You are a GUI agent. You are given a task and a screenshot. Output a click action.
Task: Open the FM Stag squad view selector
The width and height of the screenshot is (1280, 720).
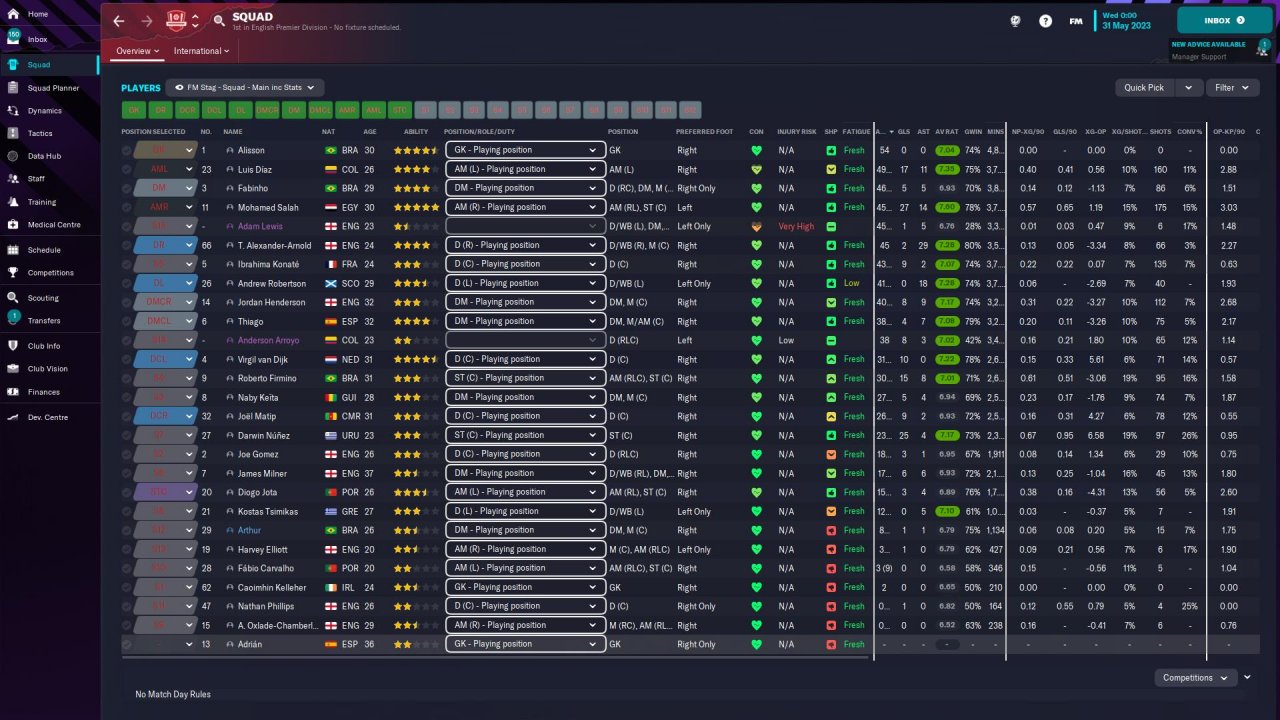245,88
